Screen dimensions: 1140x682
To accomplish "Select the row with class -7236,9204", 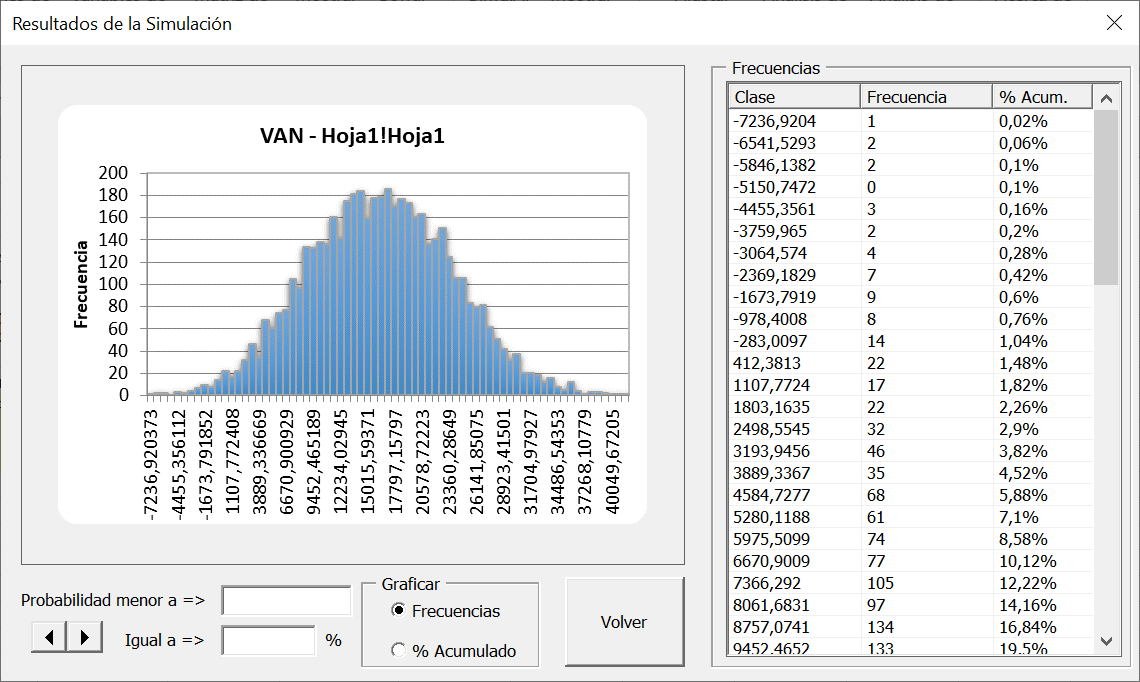I will coord(911,121).
